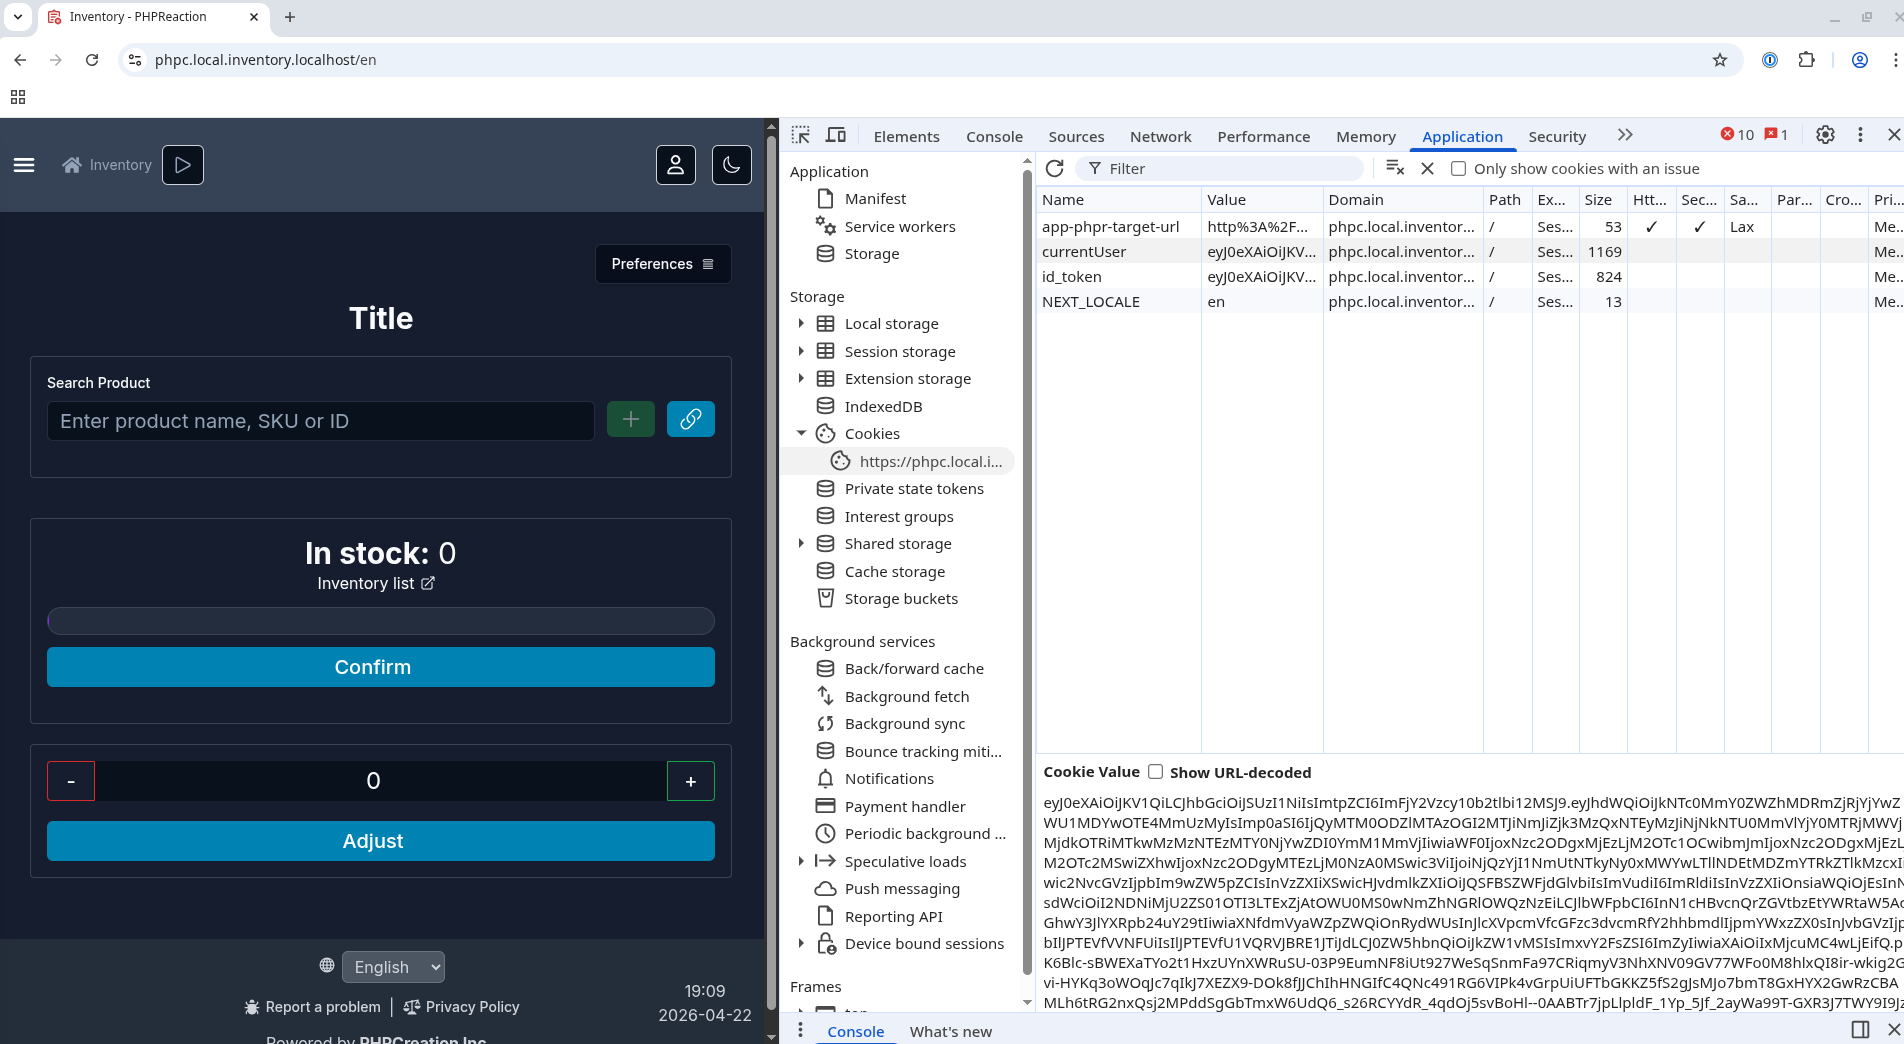Image resolution: width=1904 pixels, height=1044 pixels.
Task: Open the English language dropdown
Action: pos(393,967)
